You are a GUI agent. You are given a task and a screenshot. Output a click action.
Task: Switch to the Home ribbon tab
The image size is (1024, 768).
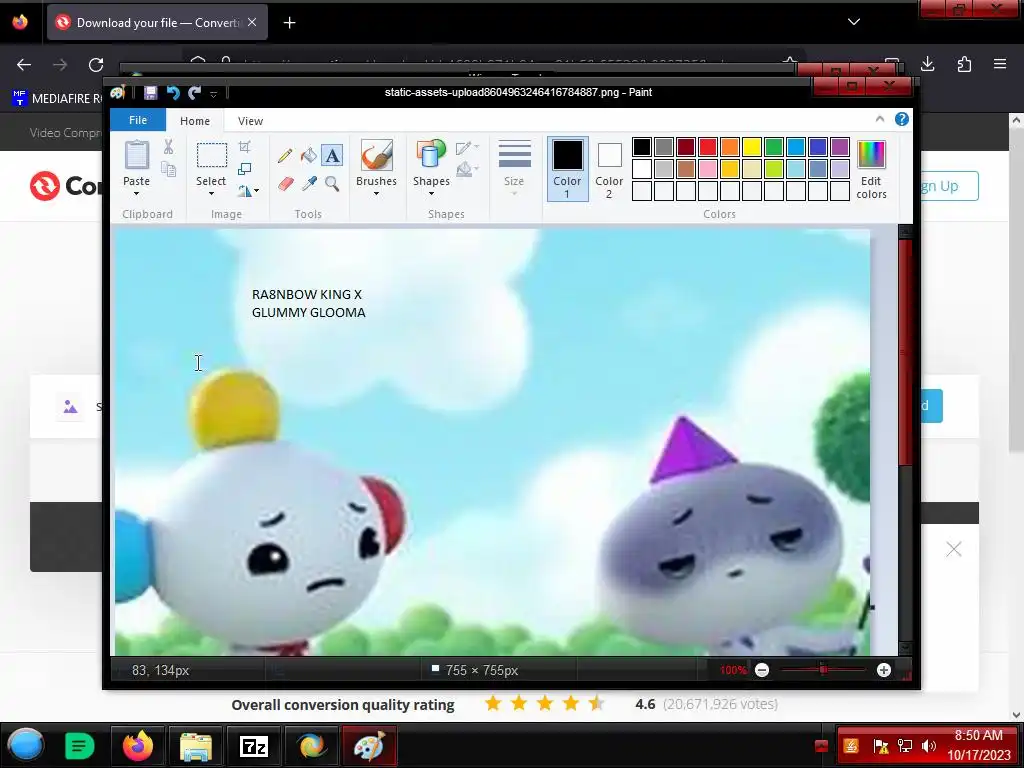[195, 121]
